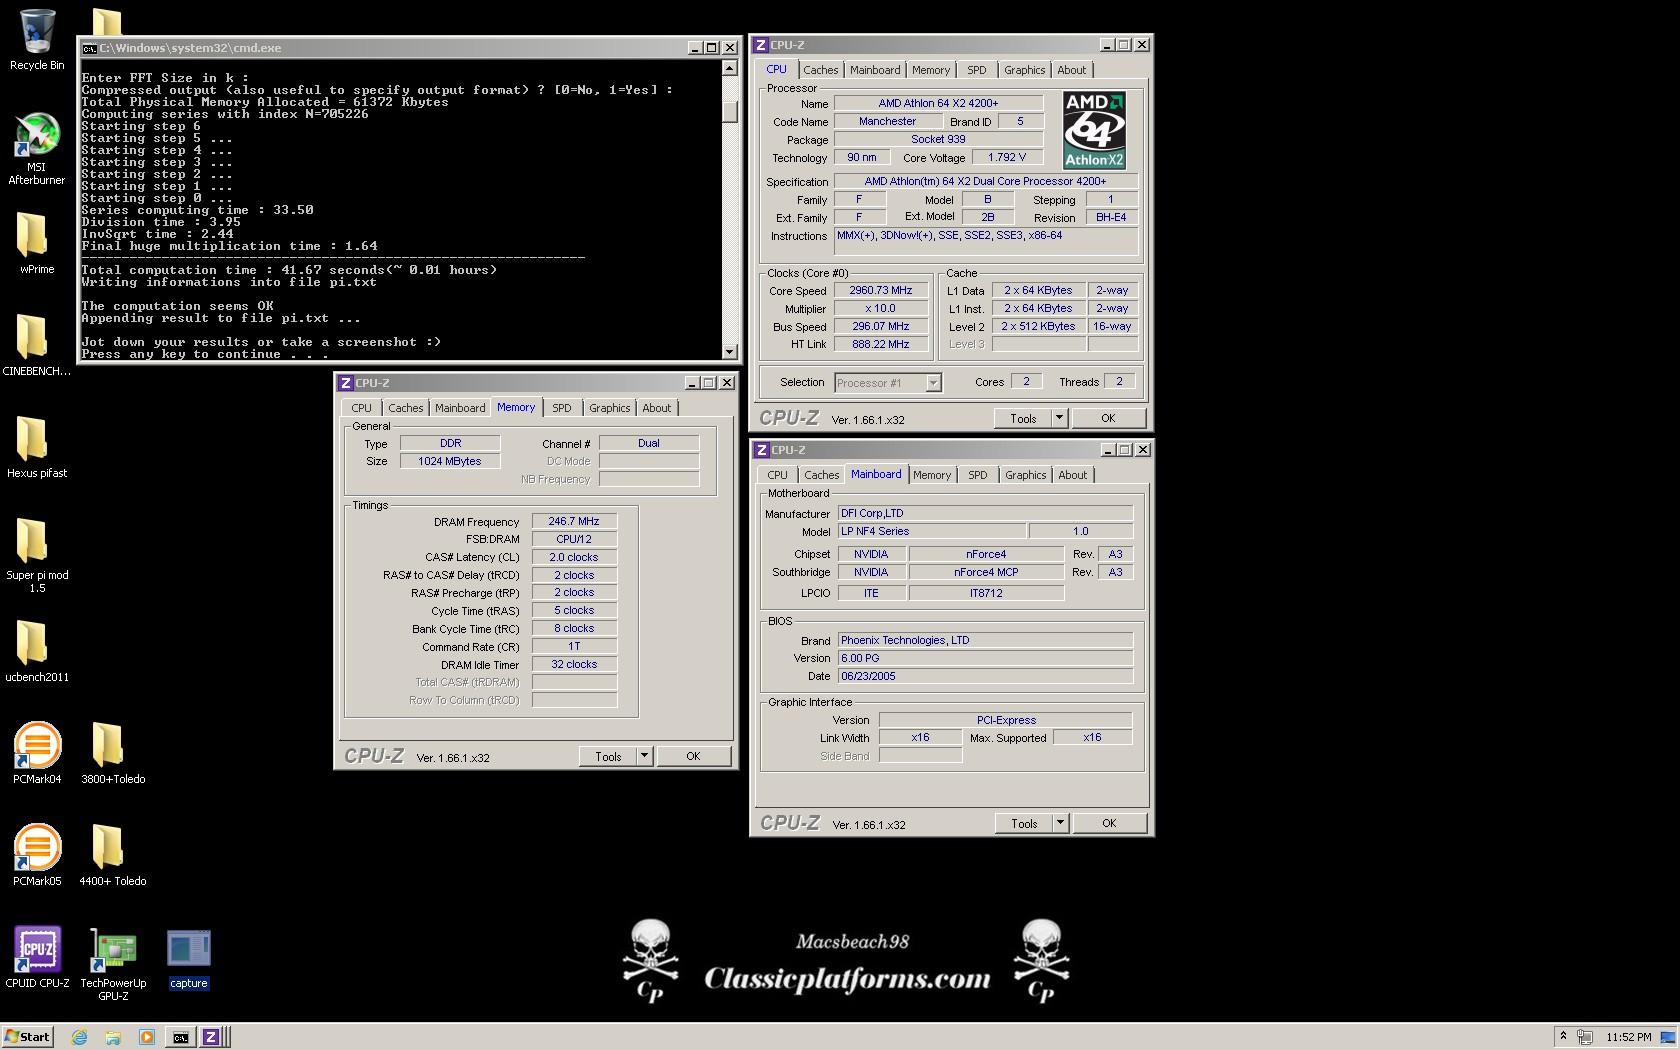Select the capture desktop icon

188,959
